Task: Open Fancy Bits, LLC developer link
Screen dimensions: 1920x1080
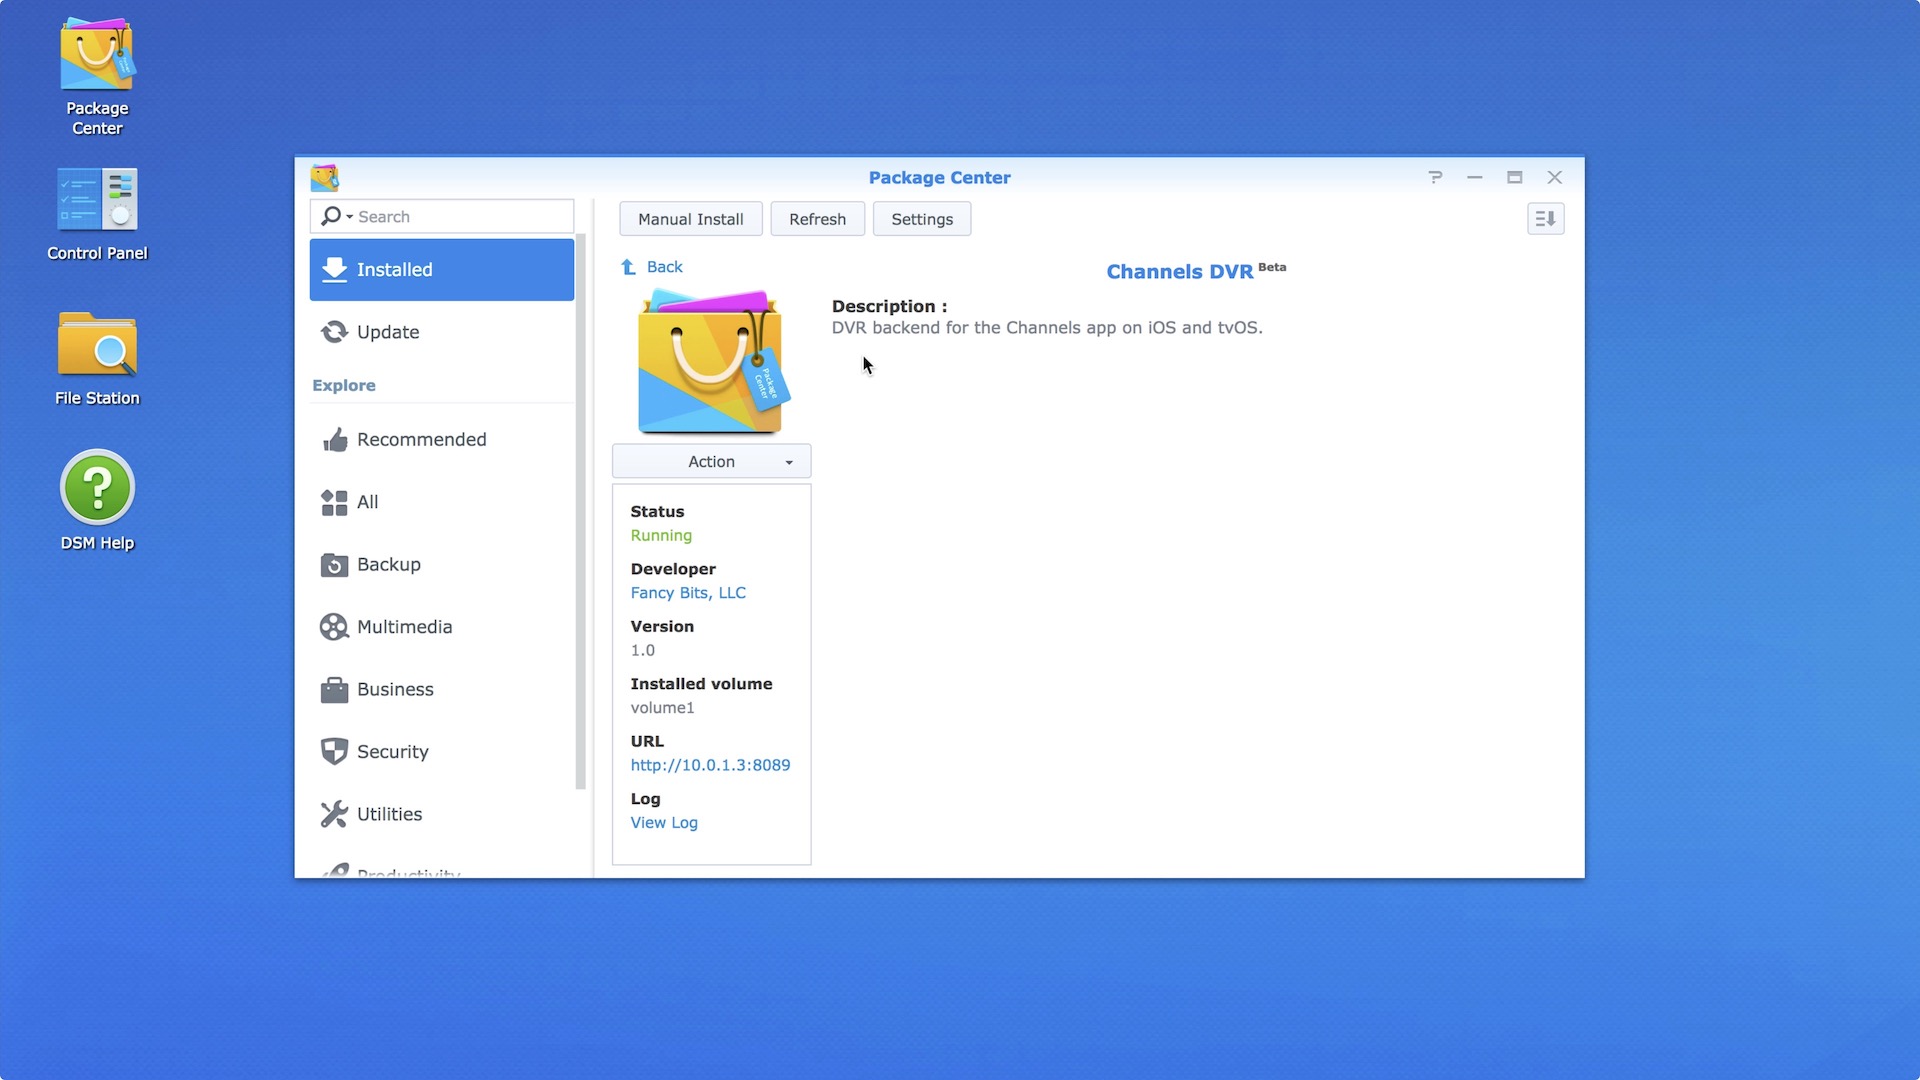Action: click(x=688, y=593)
